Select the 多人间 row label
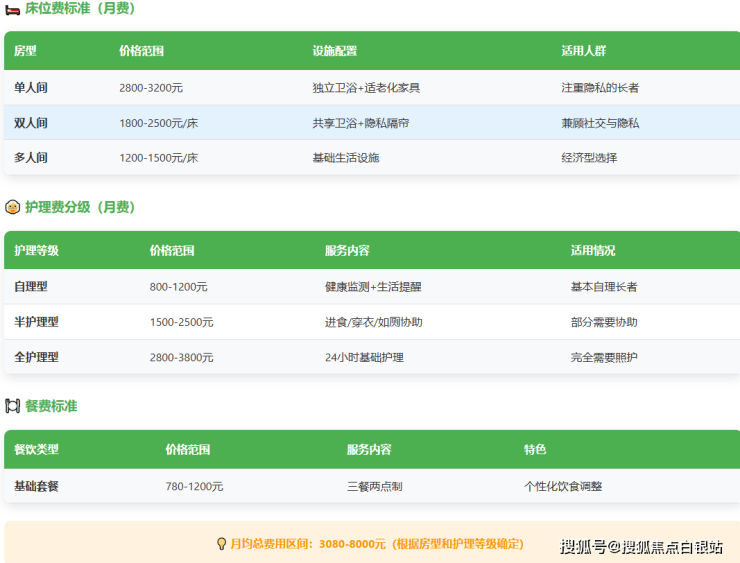 (31, 158)
